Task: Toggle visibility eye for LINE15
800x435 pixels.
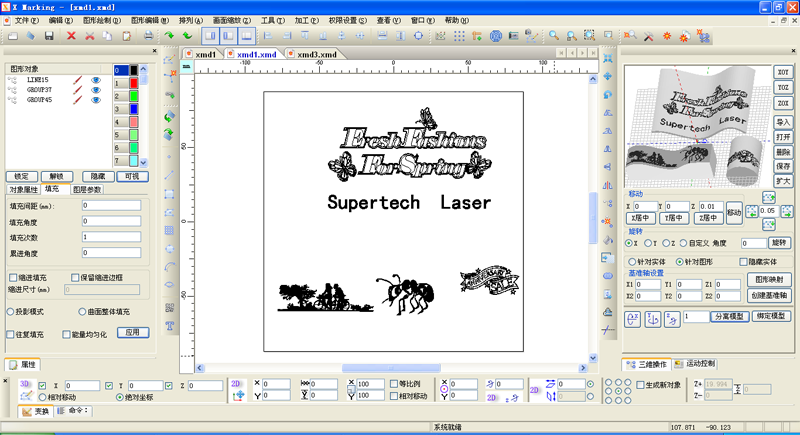Action: [x=97, y=79]
